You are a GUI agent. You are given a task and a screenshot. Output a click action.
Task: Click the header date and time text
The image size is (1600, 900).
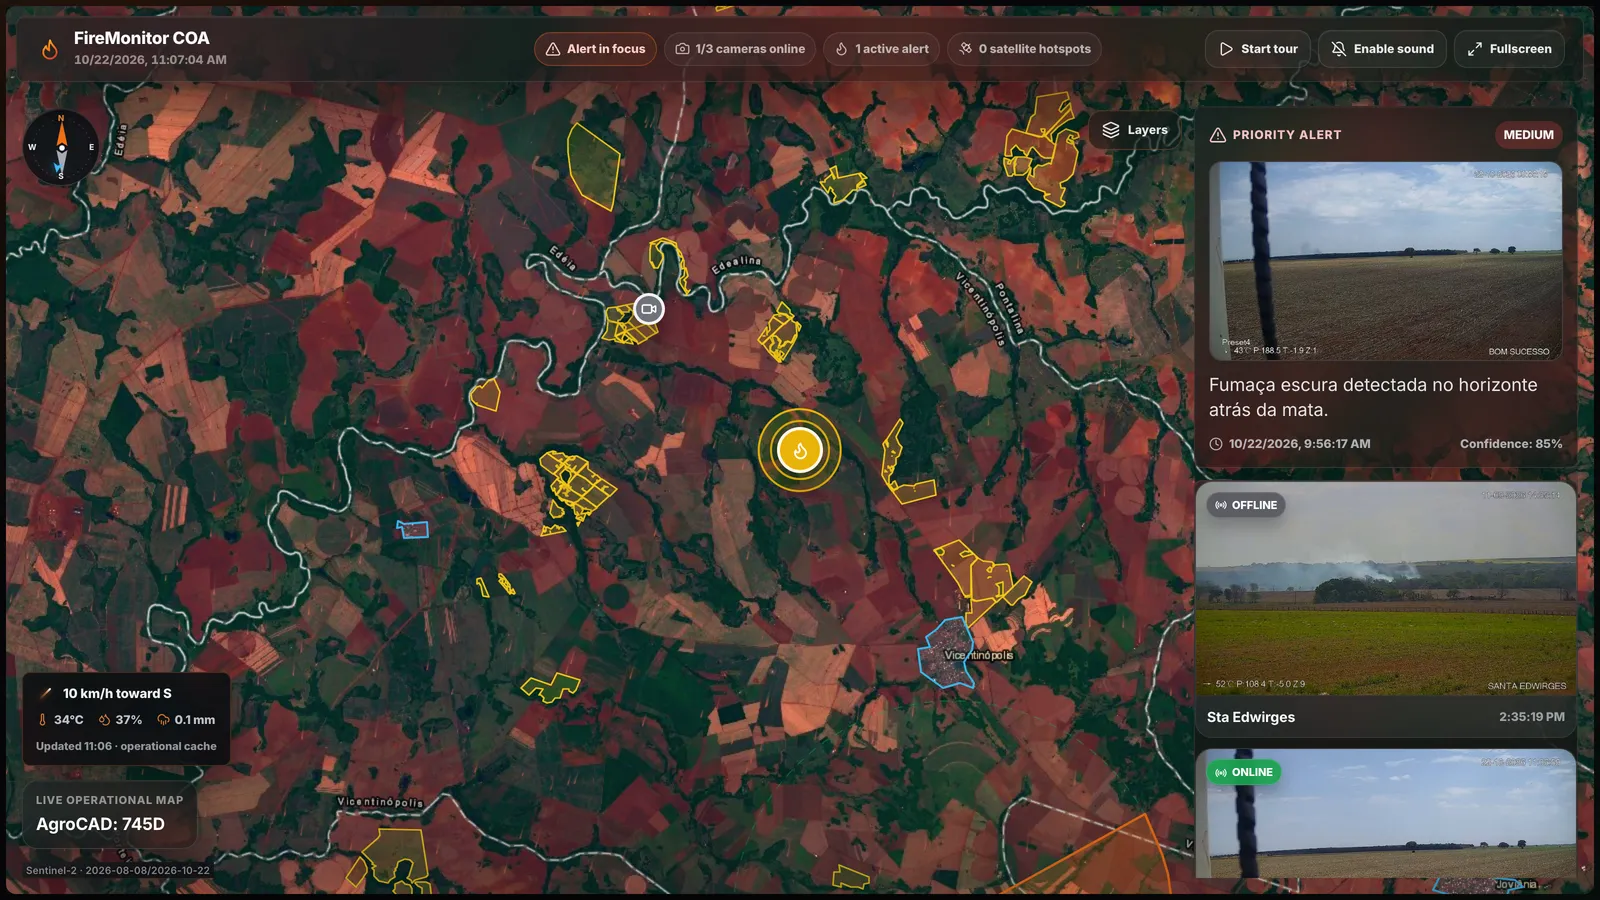[x=150, y=60]
